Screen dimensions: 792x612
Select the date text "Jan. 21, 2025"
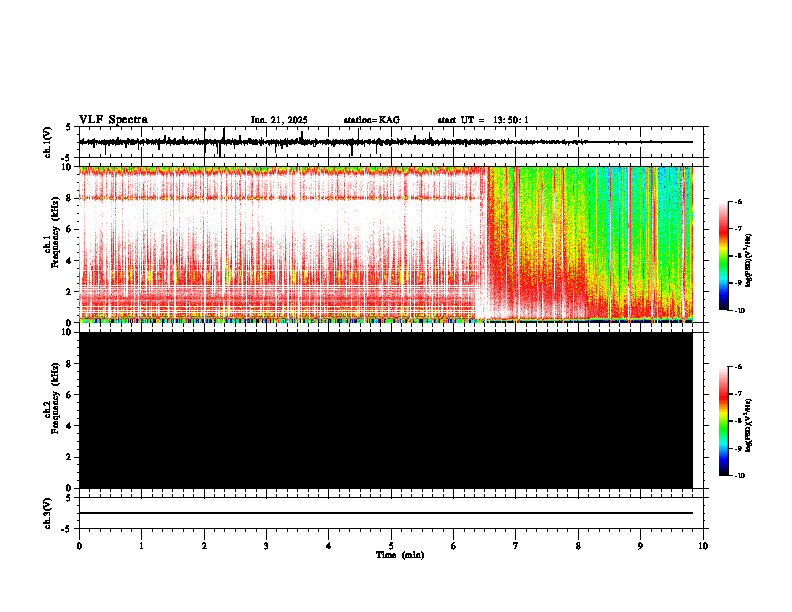[x=279, y=120]
